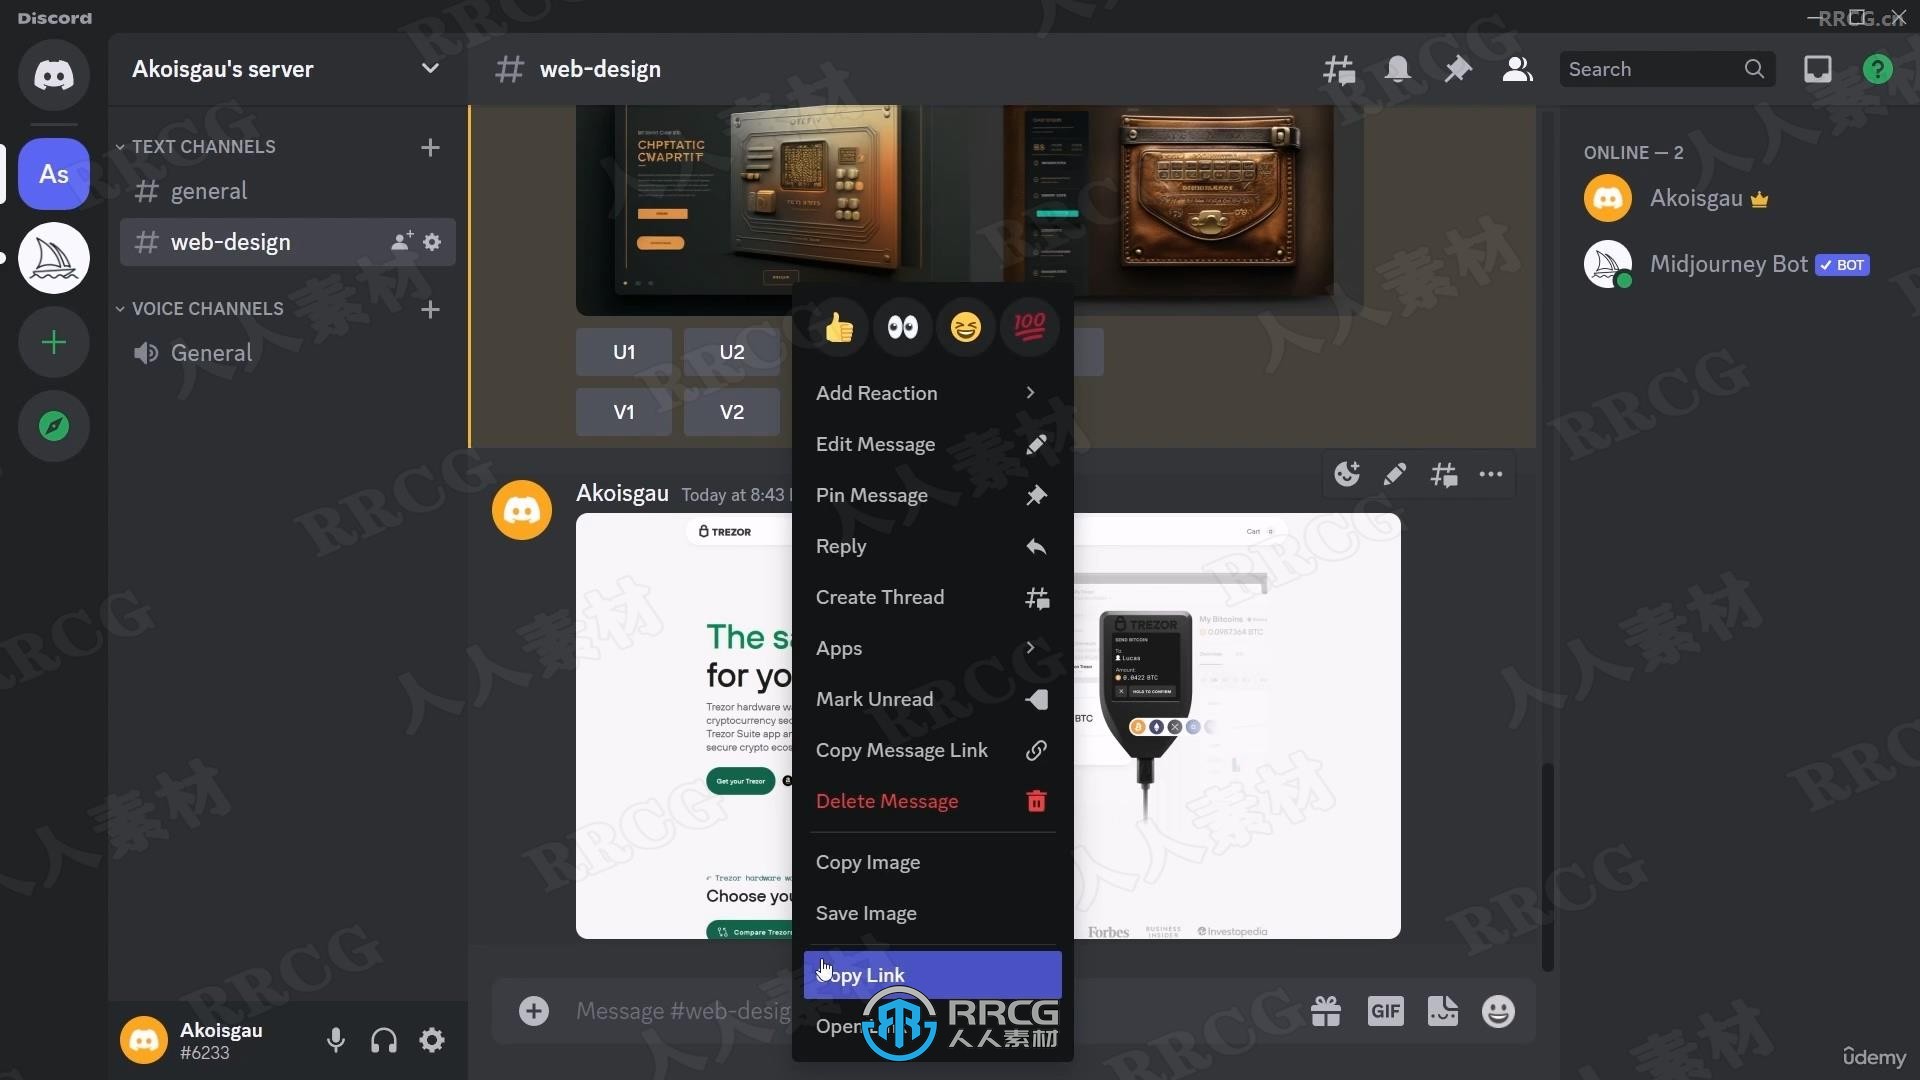The image size is (1920, 1080).
Task: Click add reaction icon on message toolbar
Action: [x=1347, y=474]
